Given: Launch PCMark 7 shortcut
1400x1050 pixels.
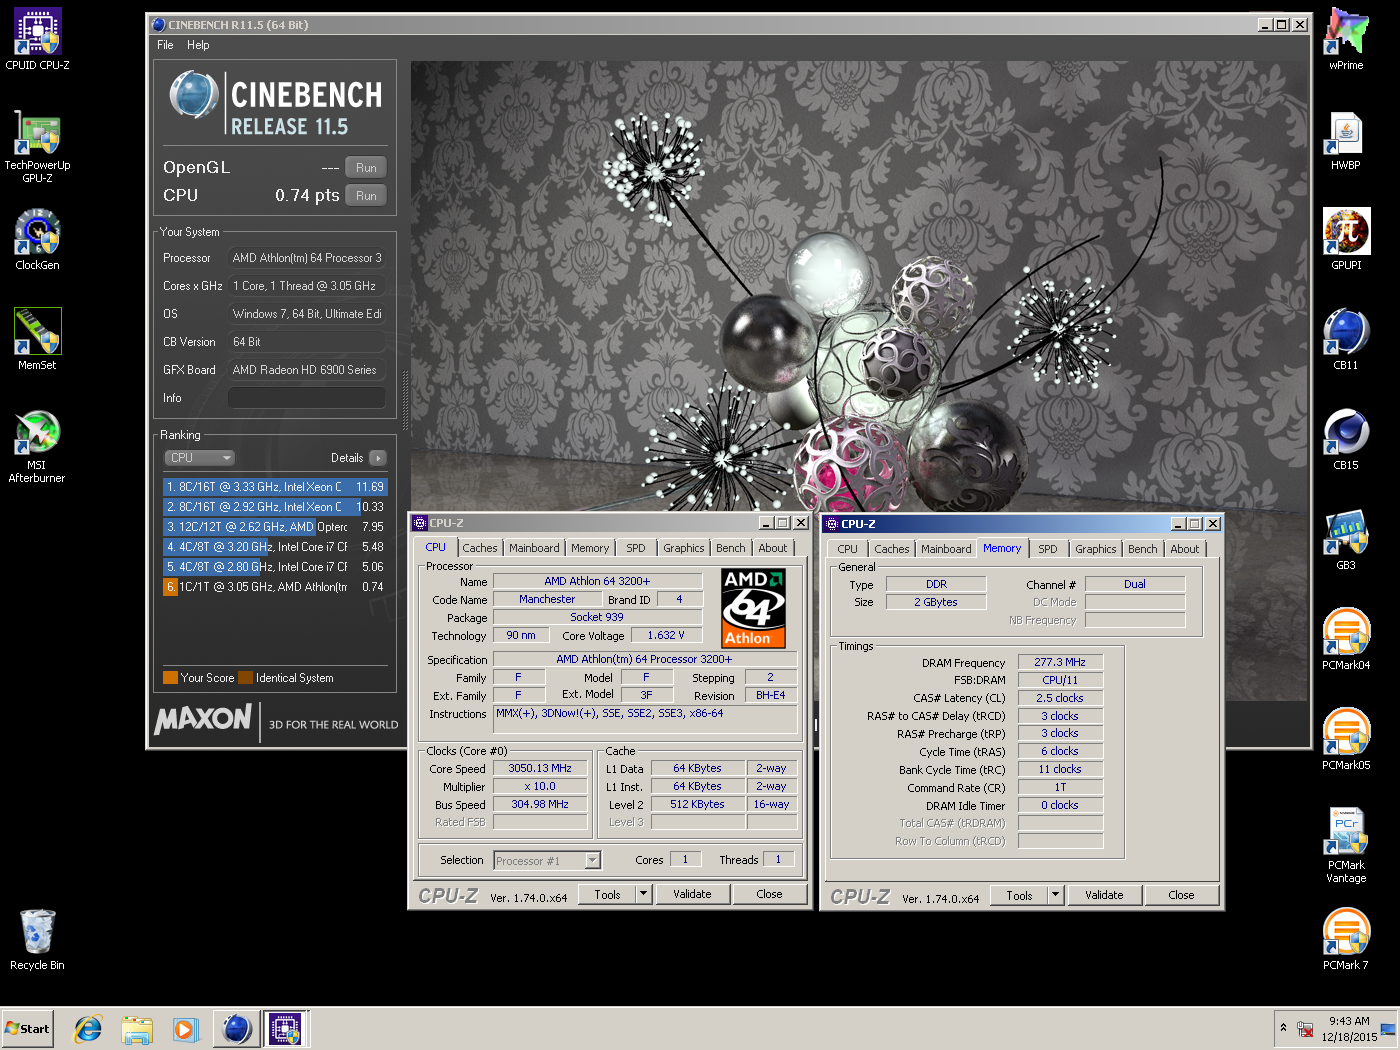Looking at the screenshot, I should [x=1346, y=940].
